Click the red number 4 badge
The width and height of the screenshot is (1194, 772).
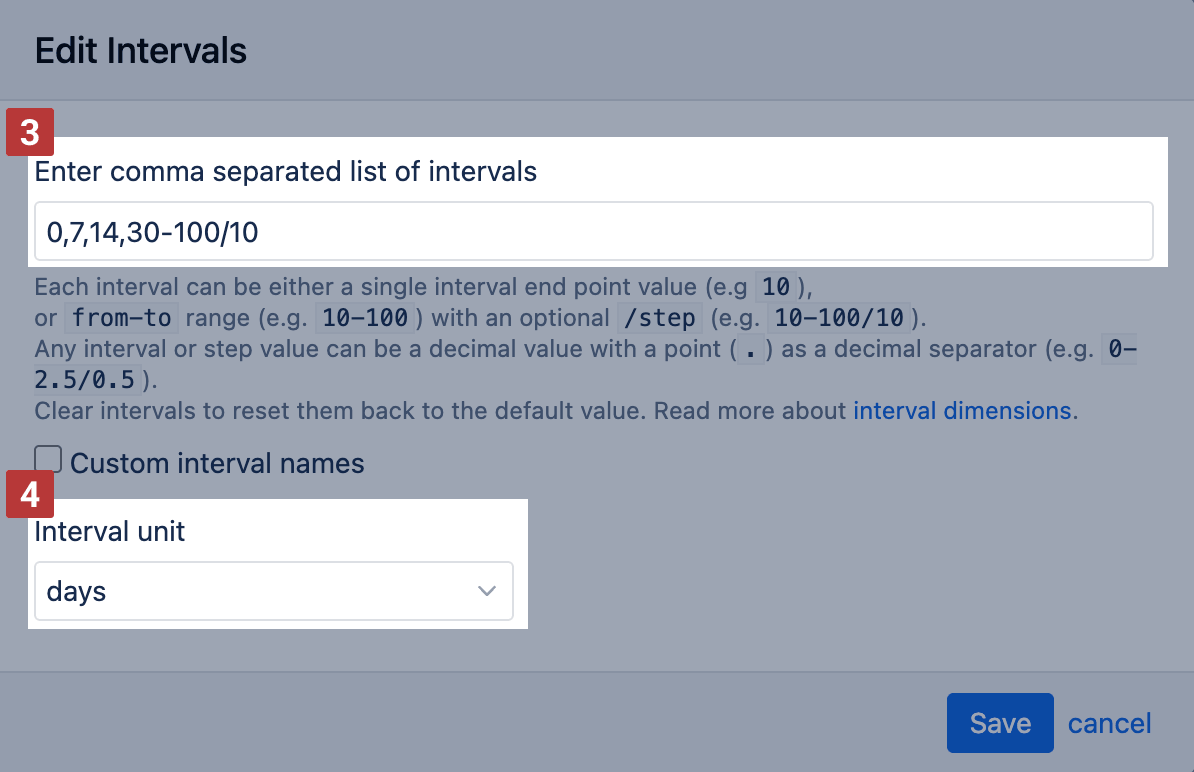30,494
